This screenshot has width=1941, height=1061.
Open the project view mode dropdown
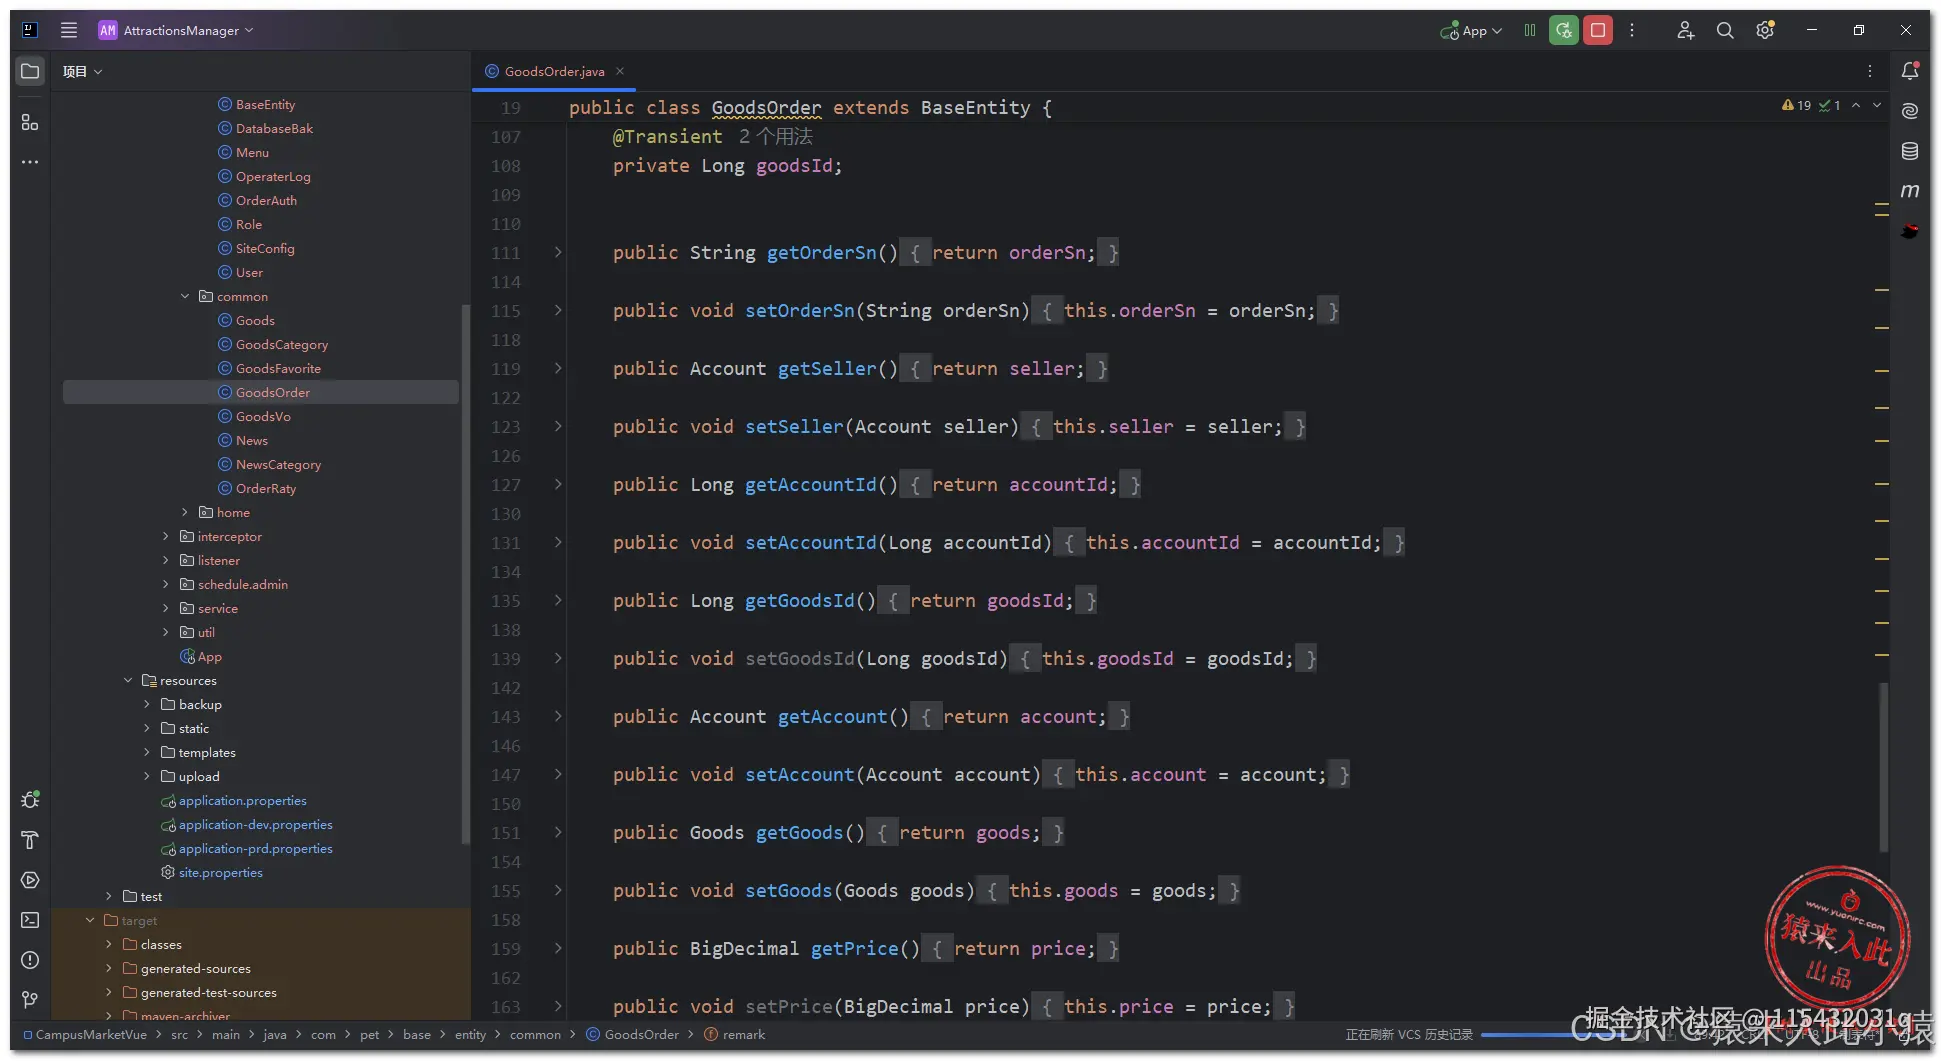point(82,71)
